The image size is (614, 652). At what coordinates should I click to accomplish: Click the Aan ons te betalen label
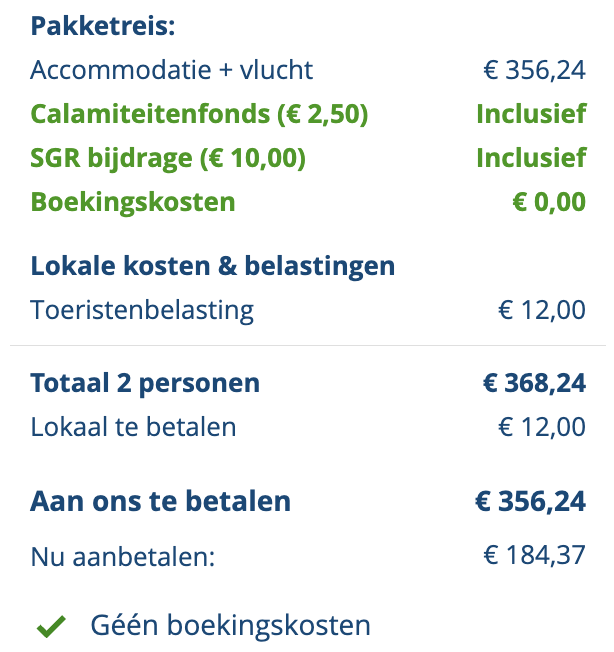(161, 501)
